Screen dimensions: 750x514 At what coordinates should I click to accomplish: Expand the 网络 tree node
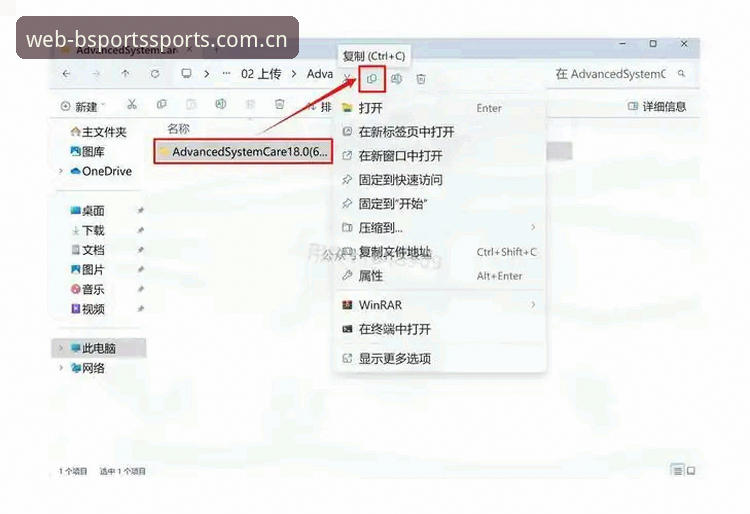[61, 368]
